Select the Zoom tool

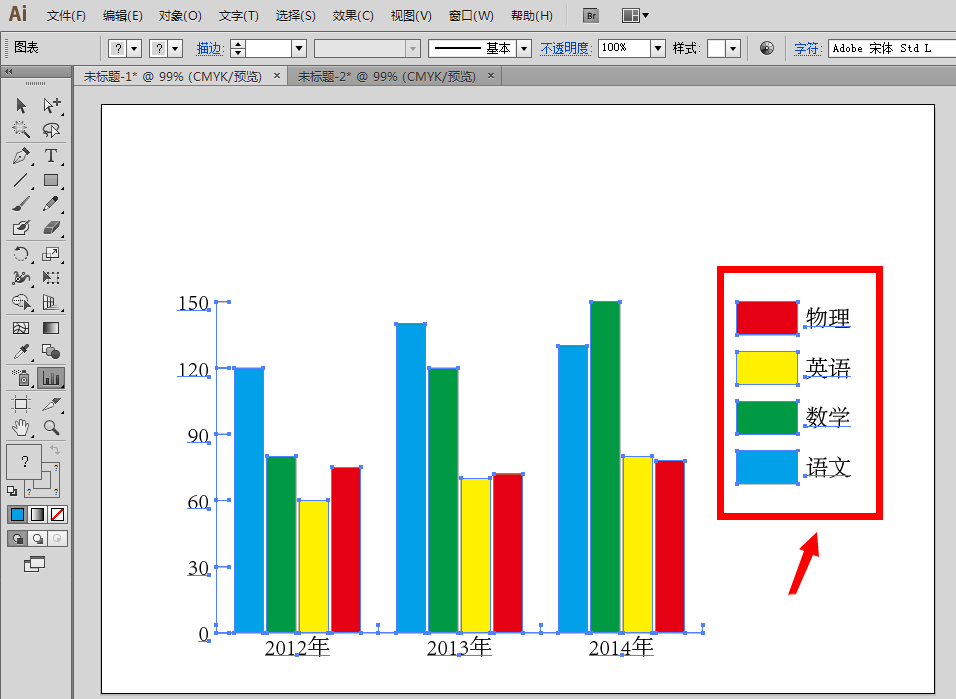click(51, 428)
